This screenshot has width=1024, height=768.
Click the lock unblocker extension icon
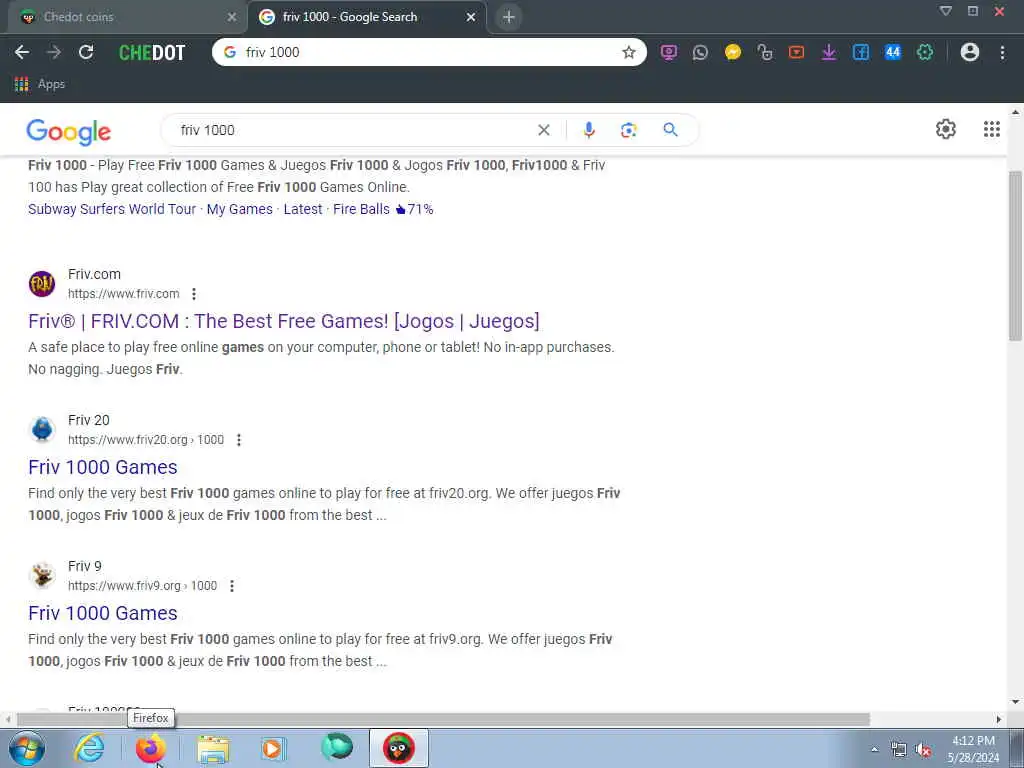(x=765, y=52)
